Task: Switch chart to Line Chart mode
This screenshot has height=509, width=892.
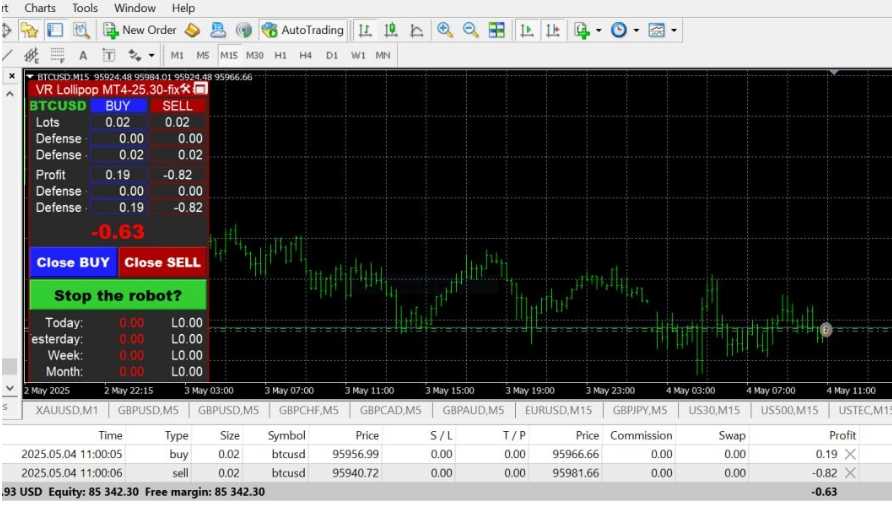Action: tap(416, 30)
